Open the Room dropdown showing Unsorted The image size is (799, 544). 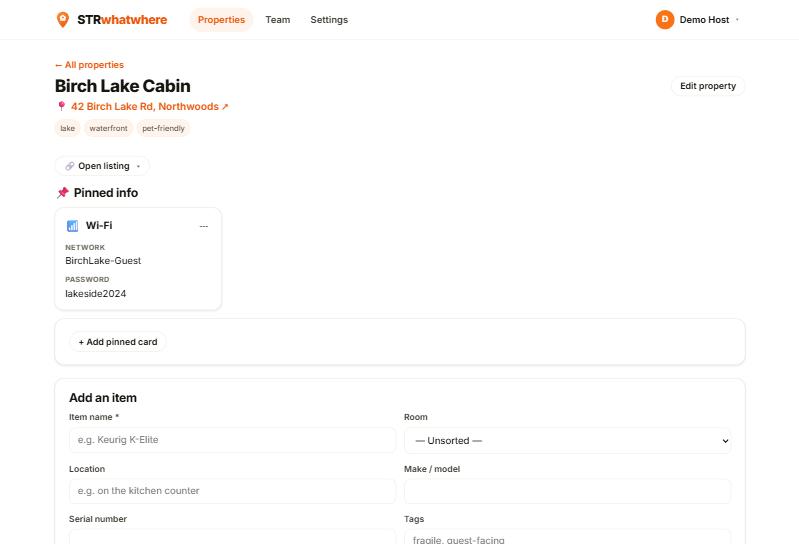568,441
